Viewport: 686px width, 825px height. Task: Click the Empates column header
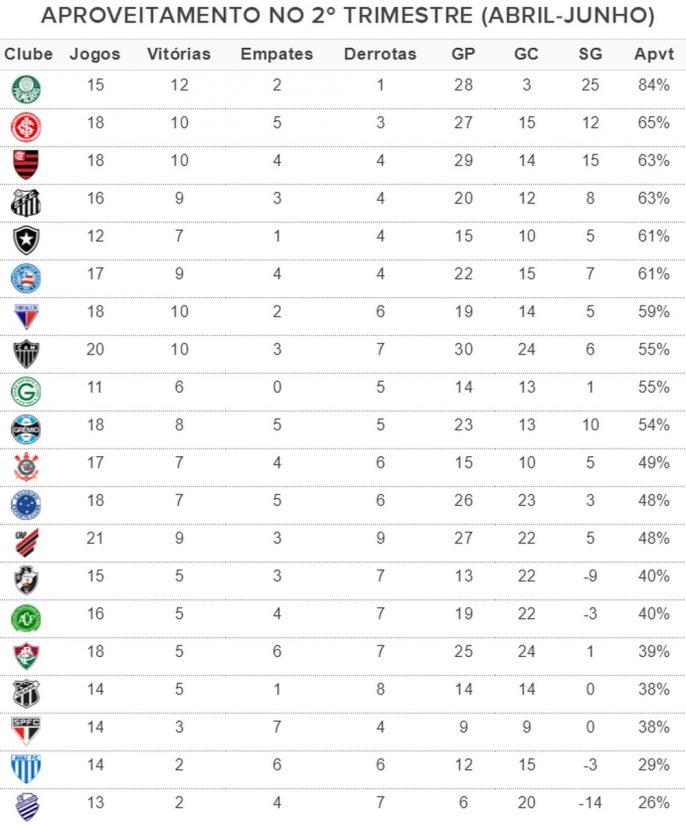click(x=277, y=54)
